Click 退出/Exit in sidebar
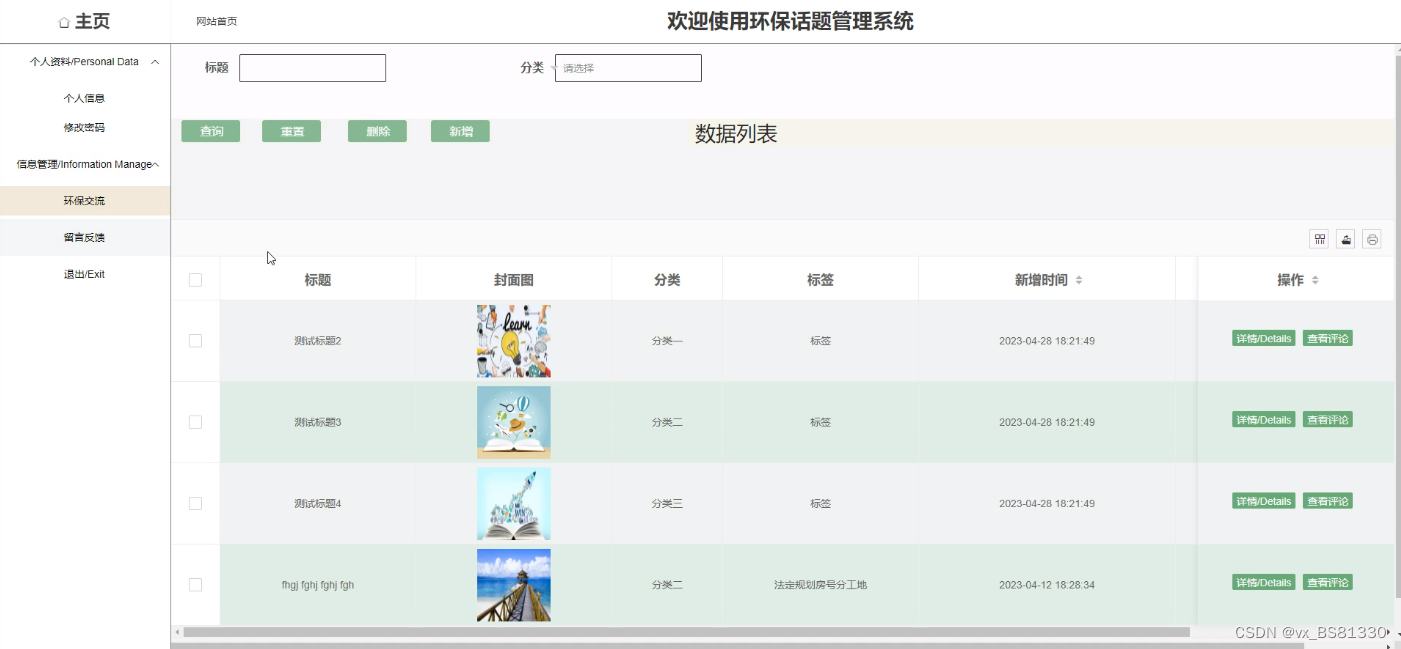The image size is (1401, 649). (x=84, y=274)
